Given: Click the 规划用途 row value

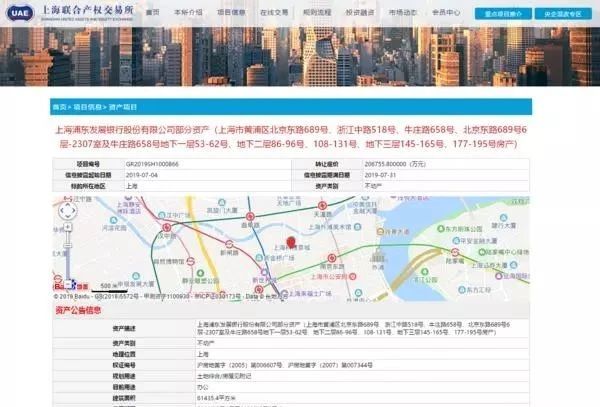Looking at the screenshot, I should [x=224, y=376].
